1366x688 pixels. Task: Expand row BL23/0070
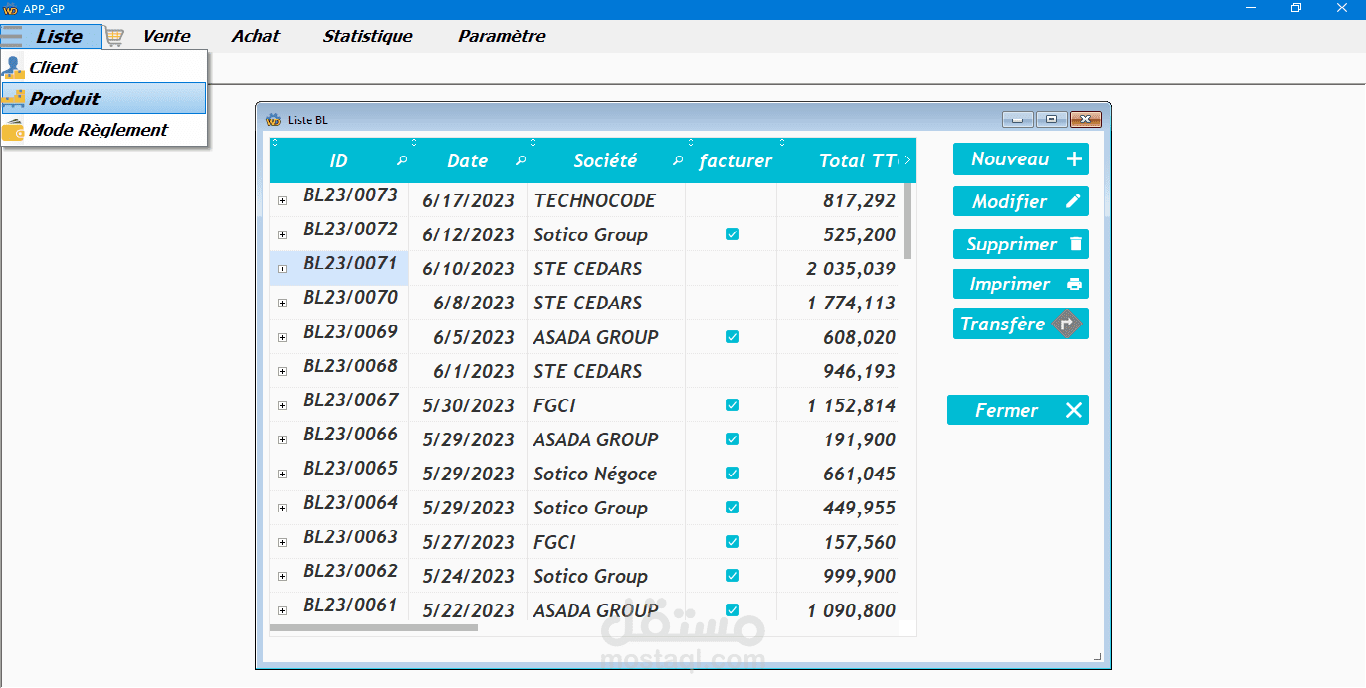click(282, 303)
